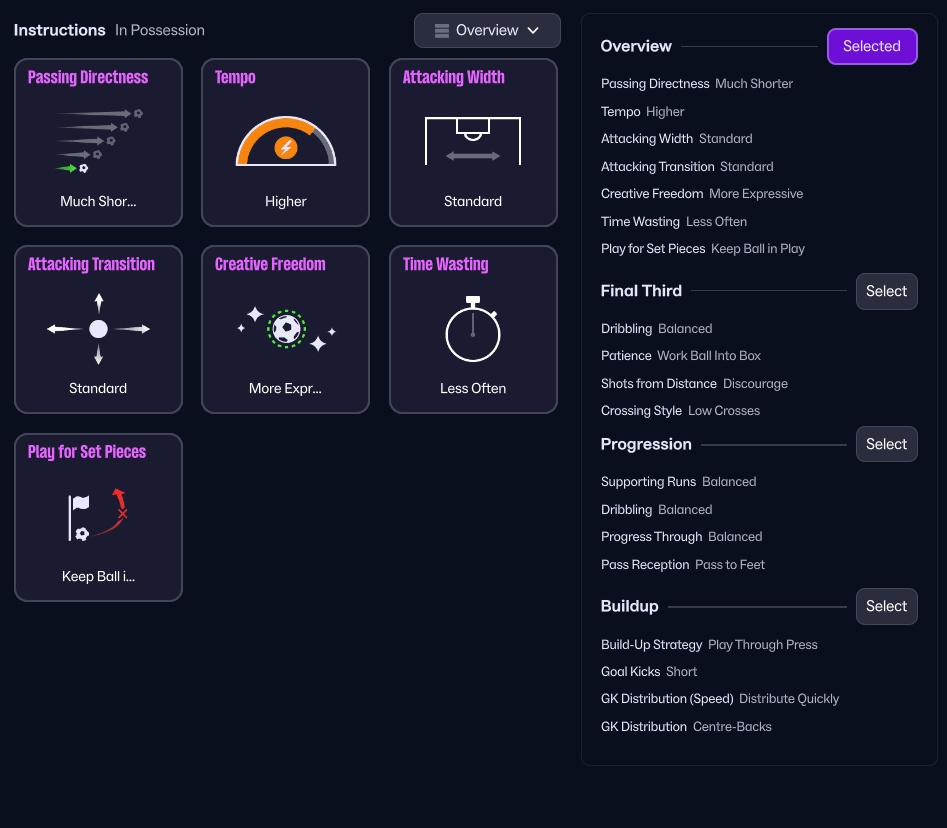Viewport: 947px width, 828px height.
Task: Adjust the Tempo setting labeled Higher
Action: pos(286,201)
